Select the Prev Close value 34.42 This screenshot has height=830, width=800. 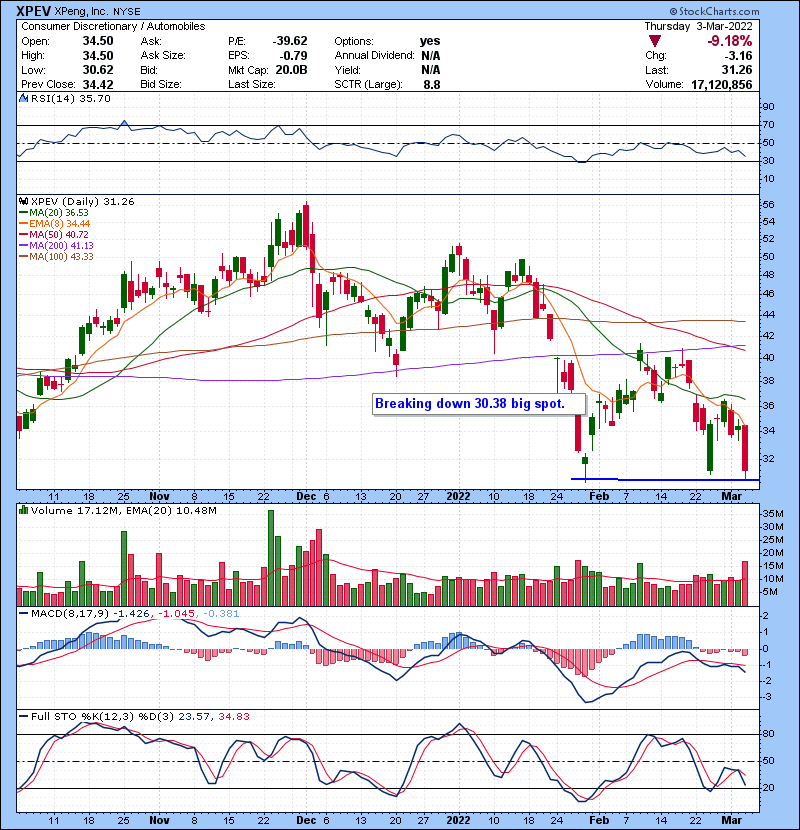tap(98, 85)
